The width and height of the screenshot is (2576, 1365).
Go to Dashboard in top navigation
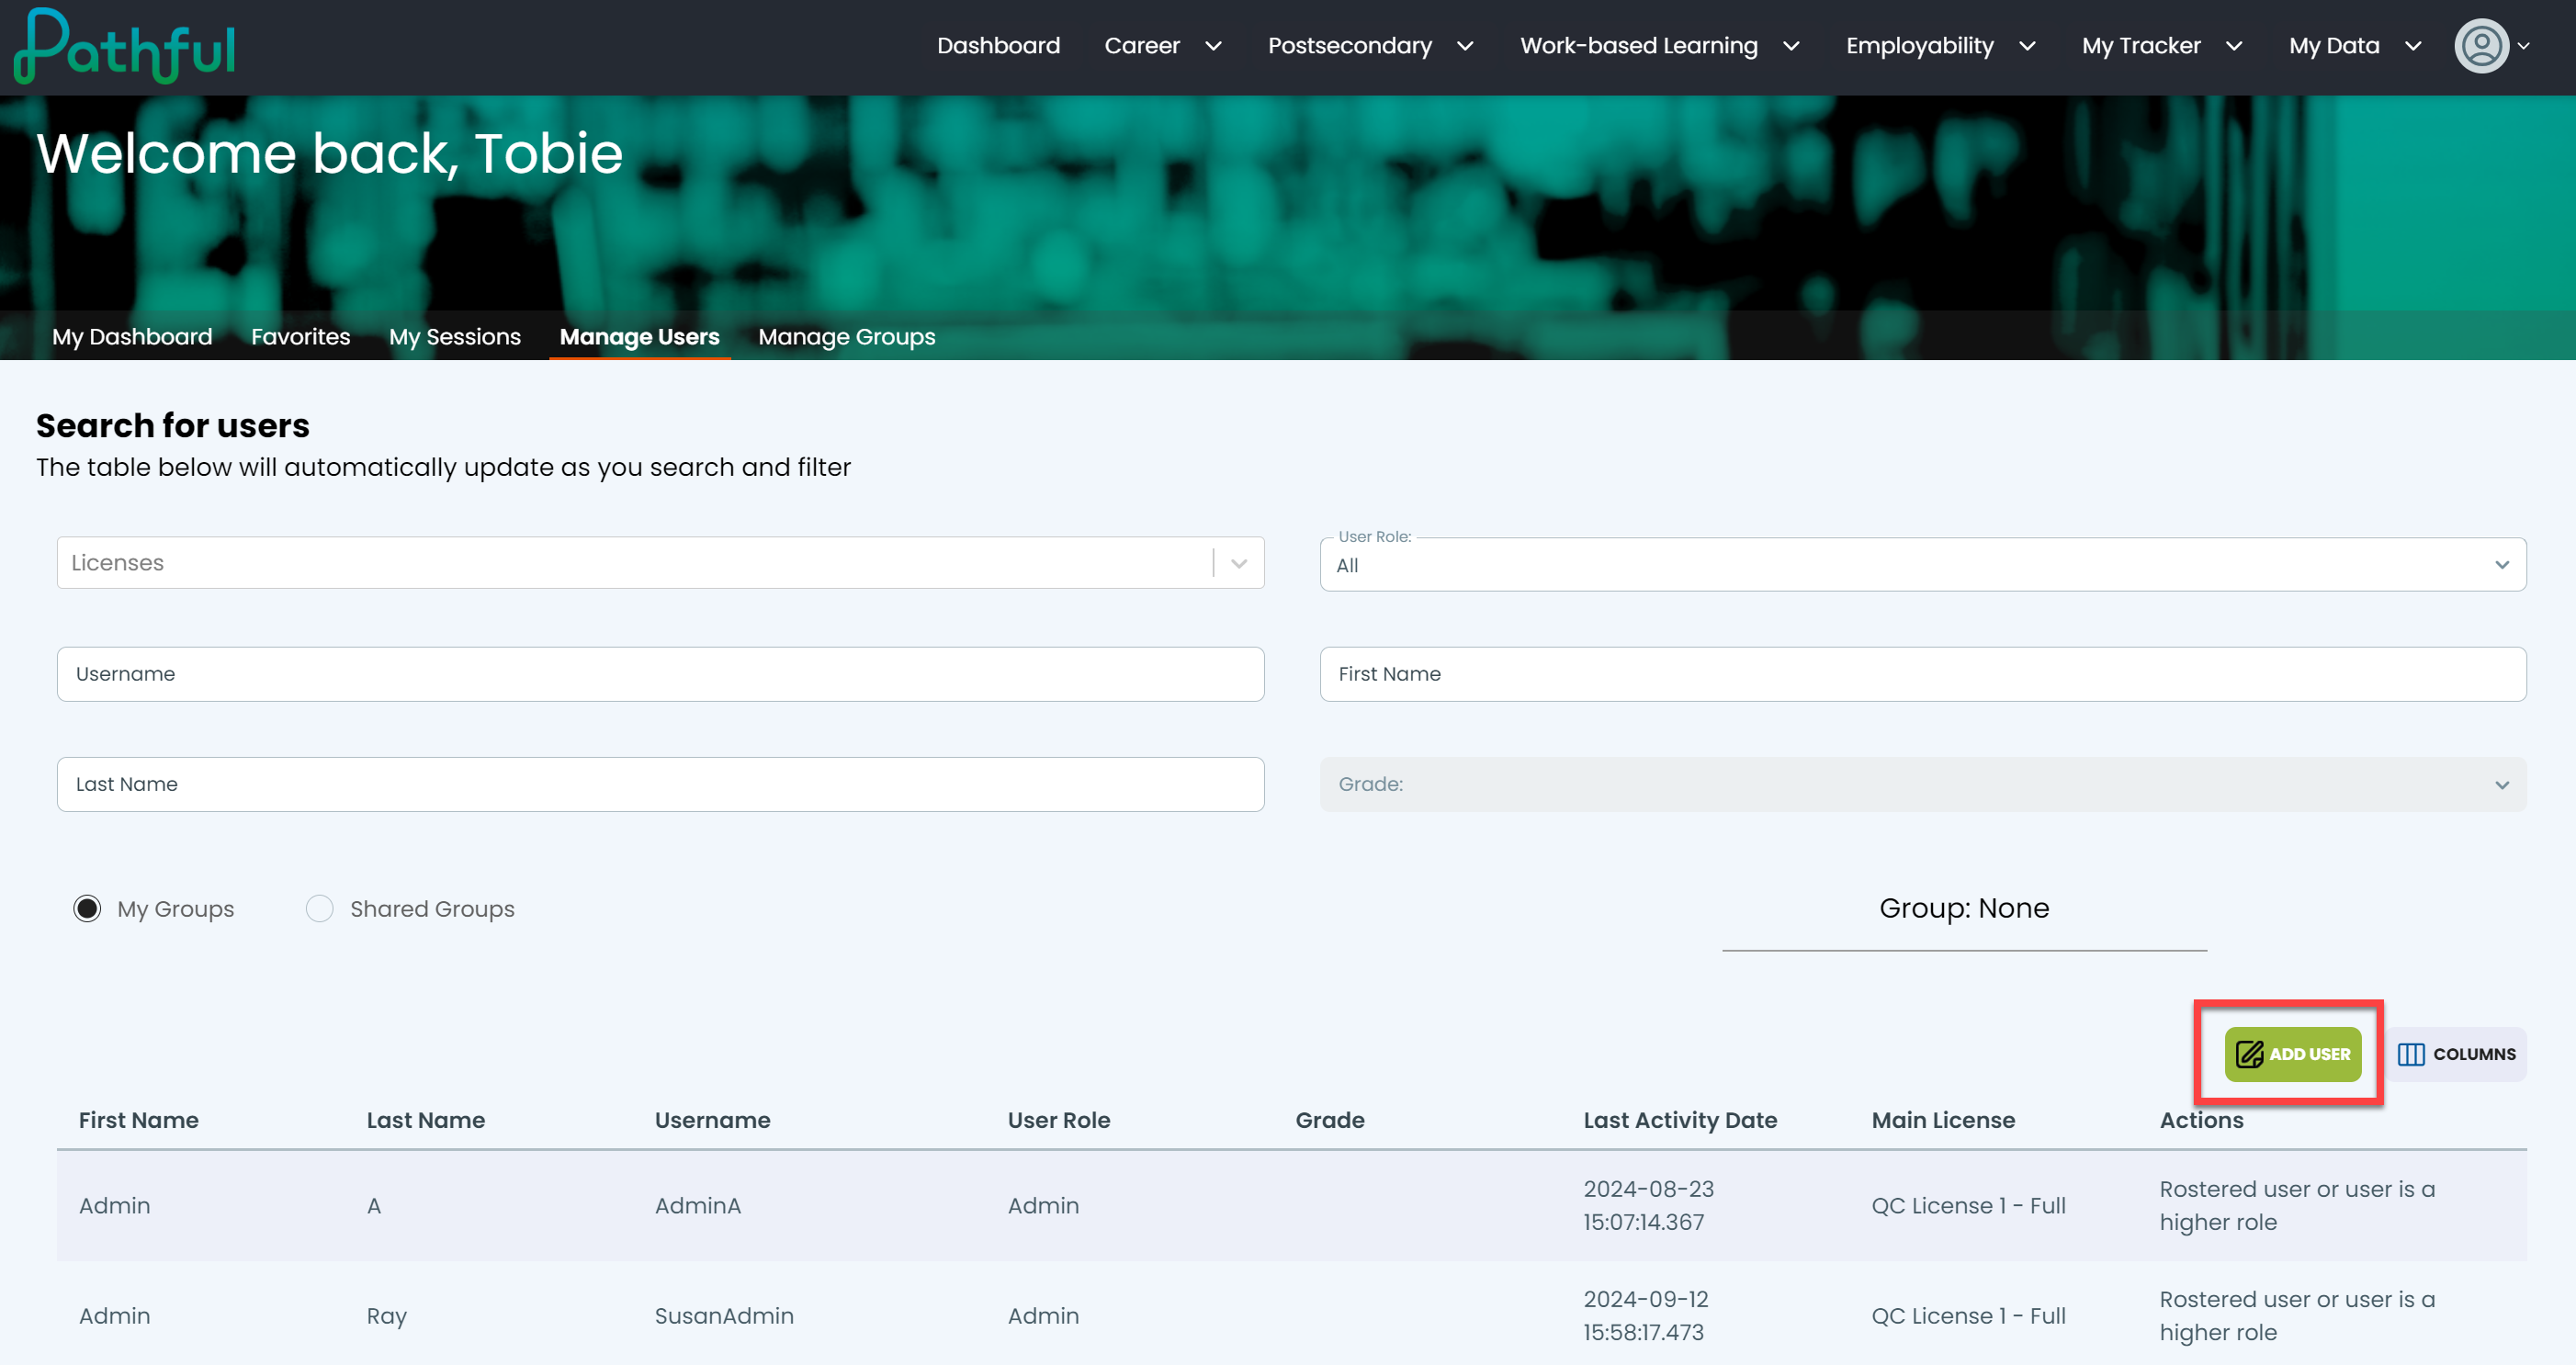coord(998,46)
